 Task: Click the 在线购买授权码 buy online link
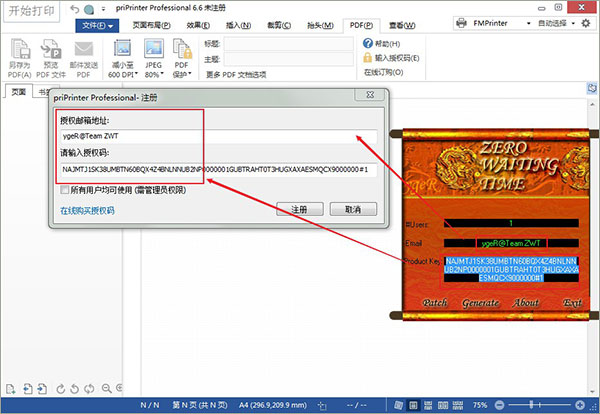coord(87,210)
